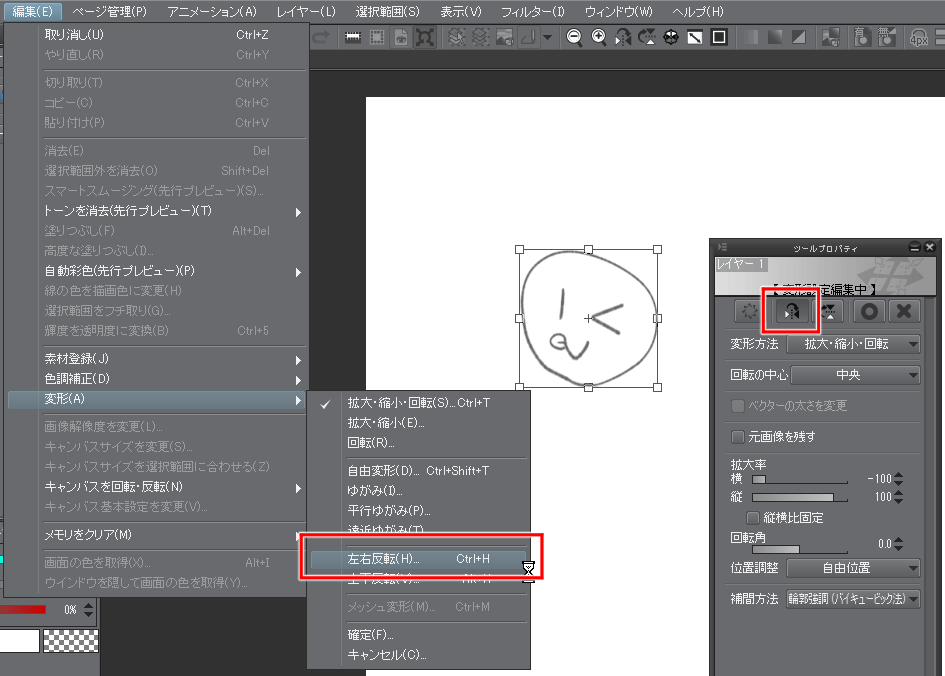Image resolution: width=945 pixels, height=676 pixels.
Task: Open the 位置調整 dropdown
Action: (x=853, y=568)
